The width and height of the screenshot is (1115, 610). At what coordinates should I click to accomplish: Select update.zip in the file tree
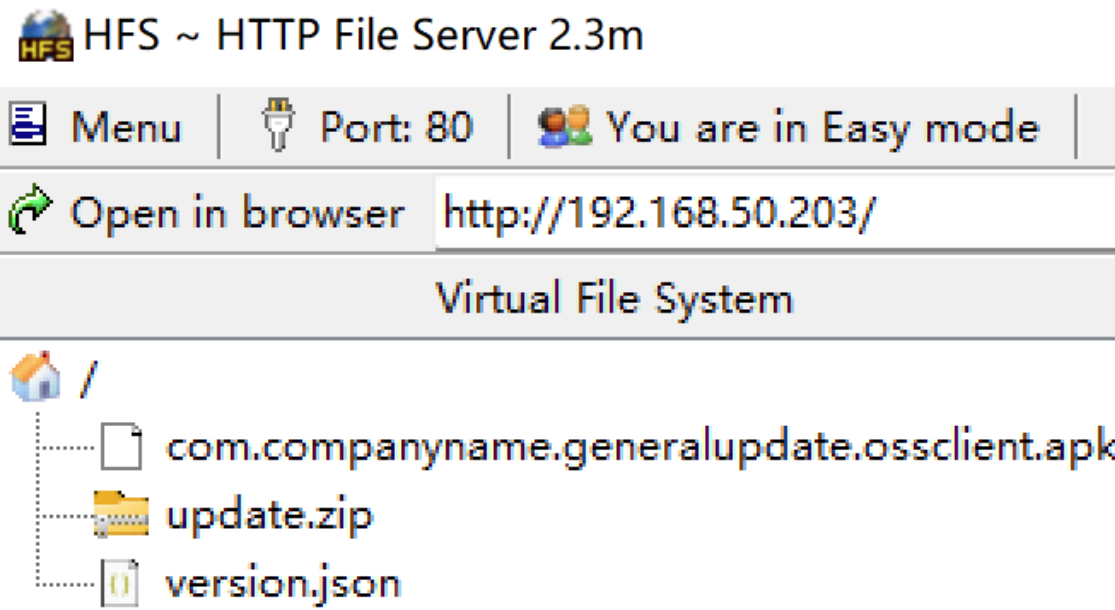click(269, 515)
